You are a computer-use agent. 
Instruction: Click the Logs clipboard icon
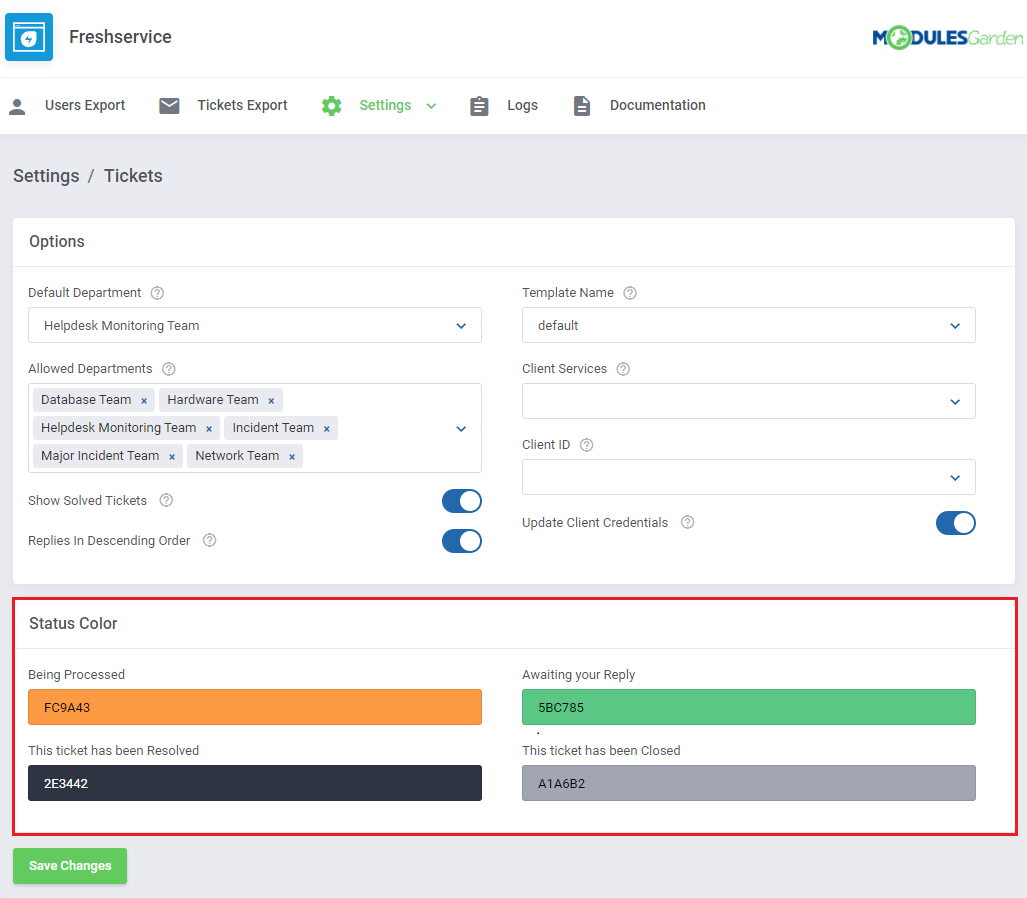[x=480, y=106]
